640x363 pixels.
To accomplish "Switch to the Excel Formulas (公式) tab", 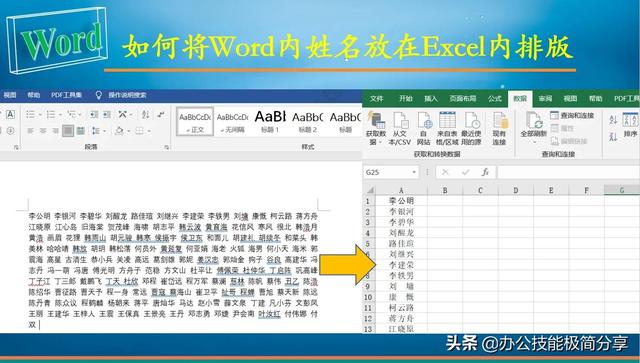I will [x=495, y=99].
